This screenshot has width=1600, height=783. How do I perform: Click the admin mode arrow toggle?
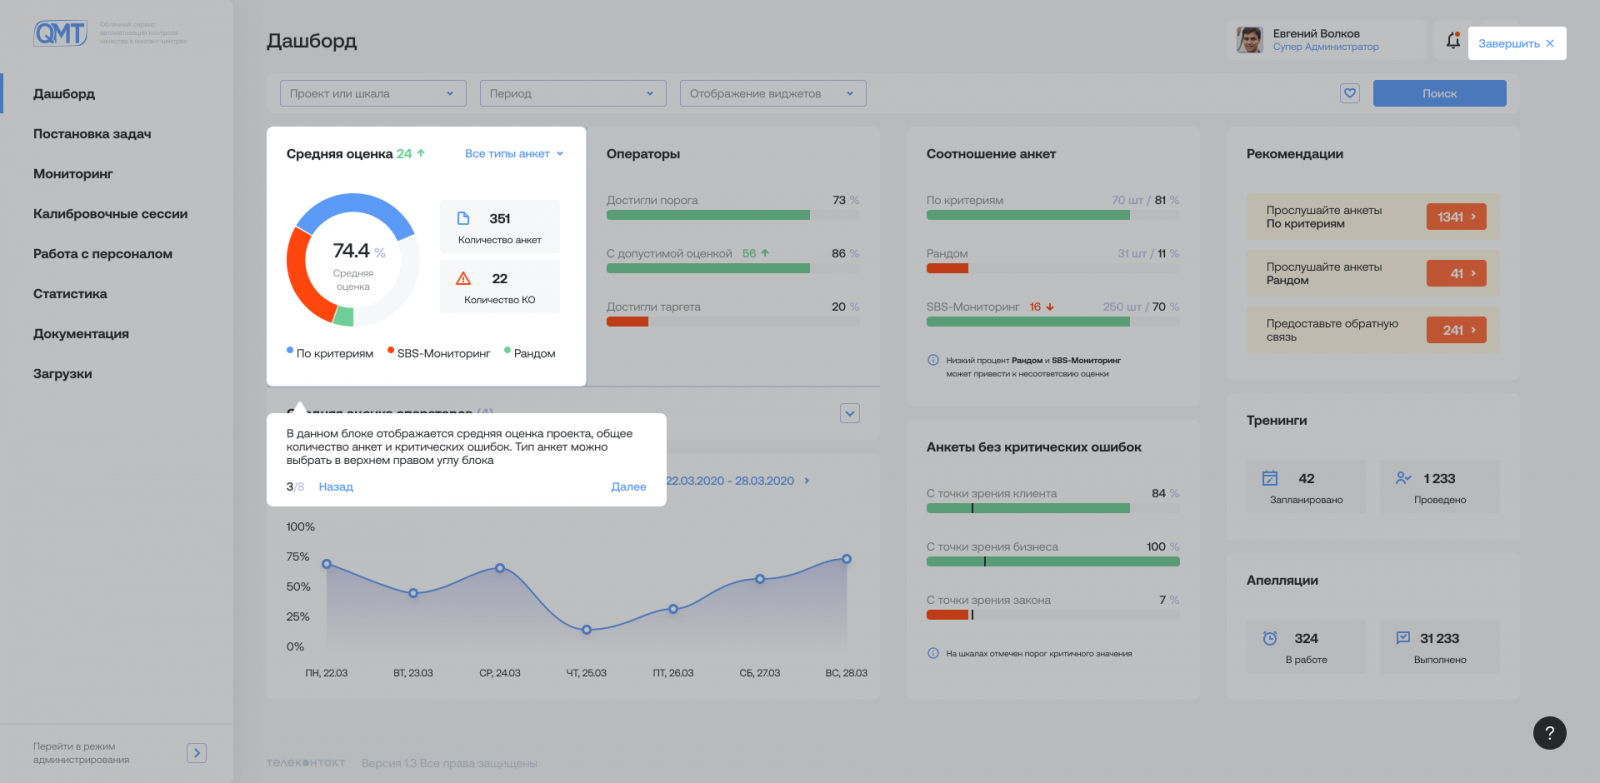pyautogui.click(x=197, y=753)
